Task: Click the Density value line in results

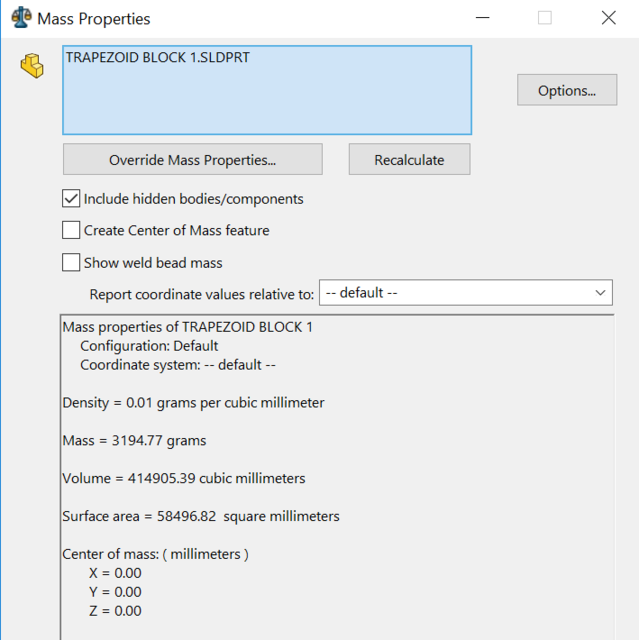Action: tap(193, 402)
